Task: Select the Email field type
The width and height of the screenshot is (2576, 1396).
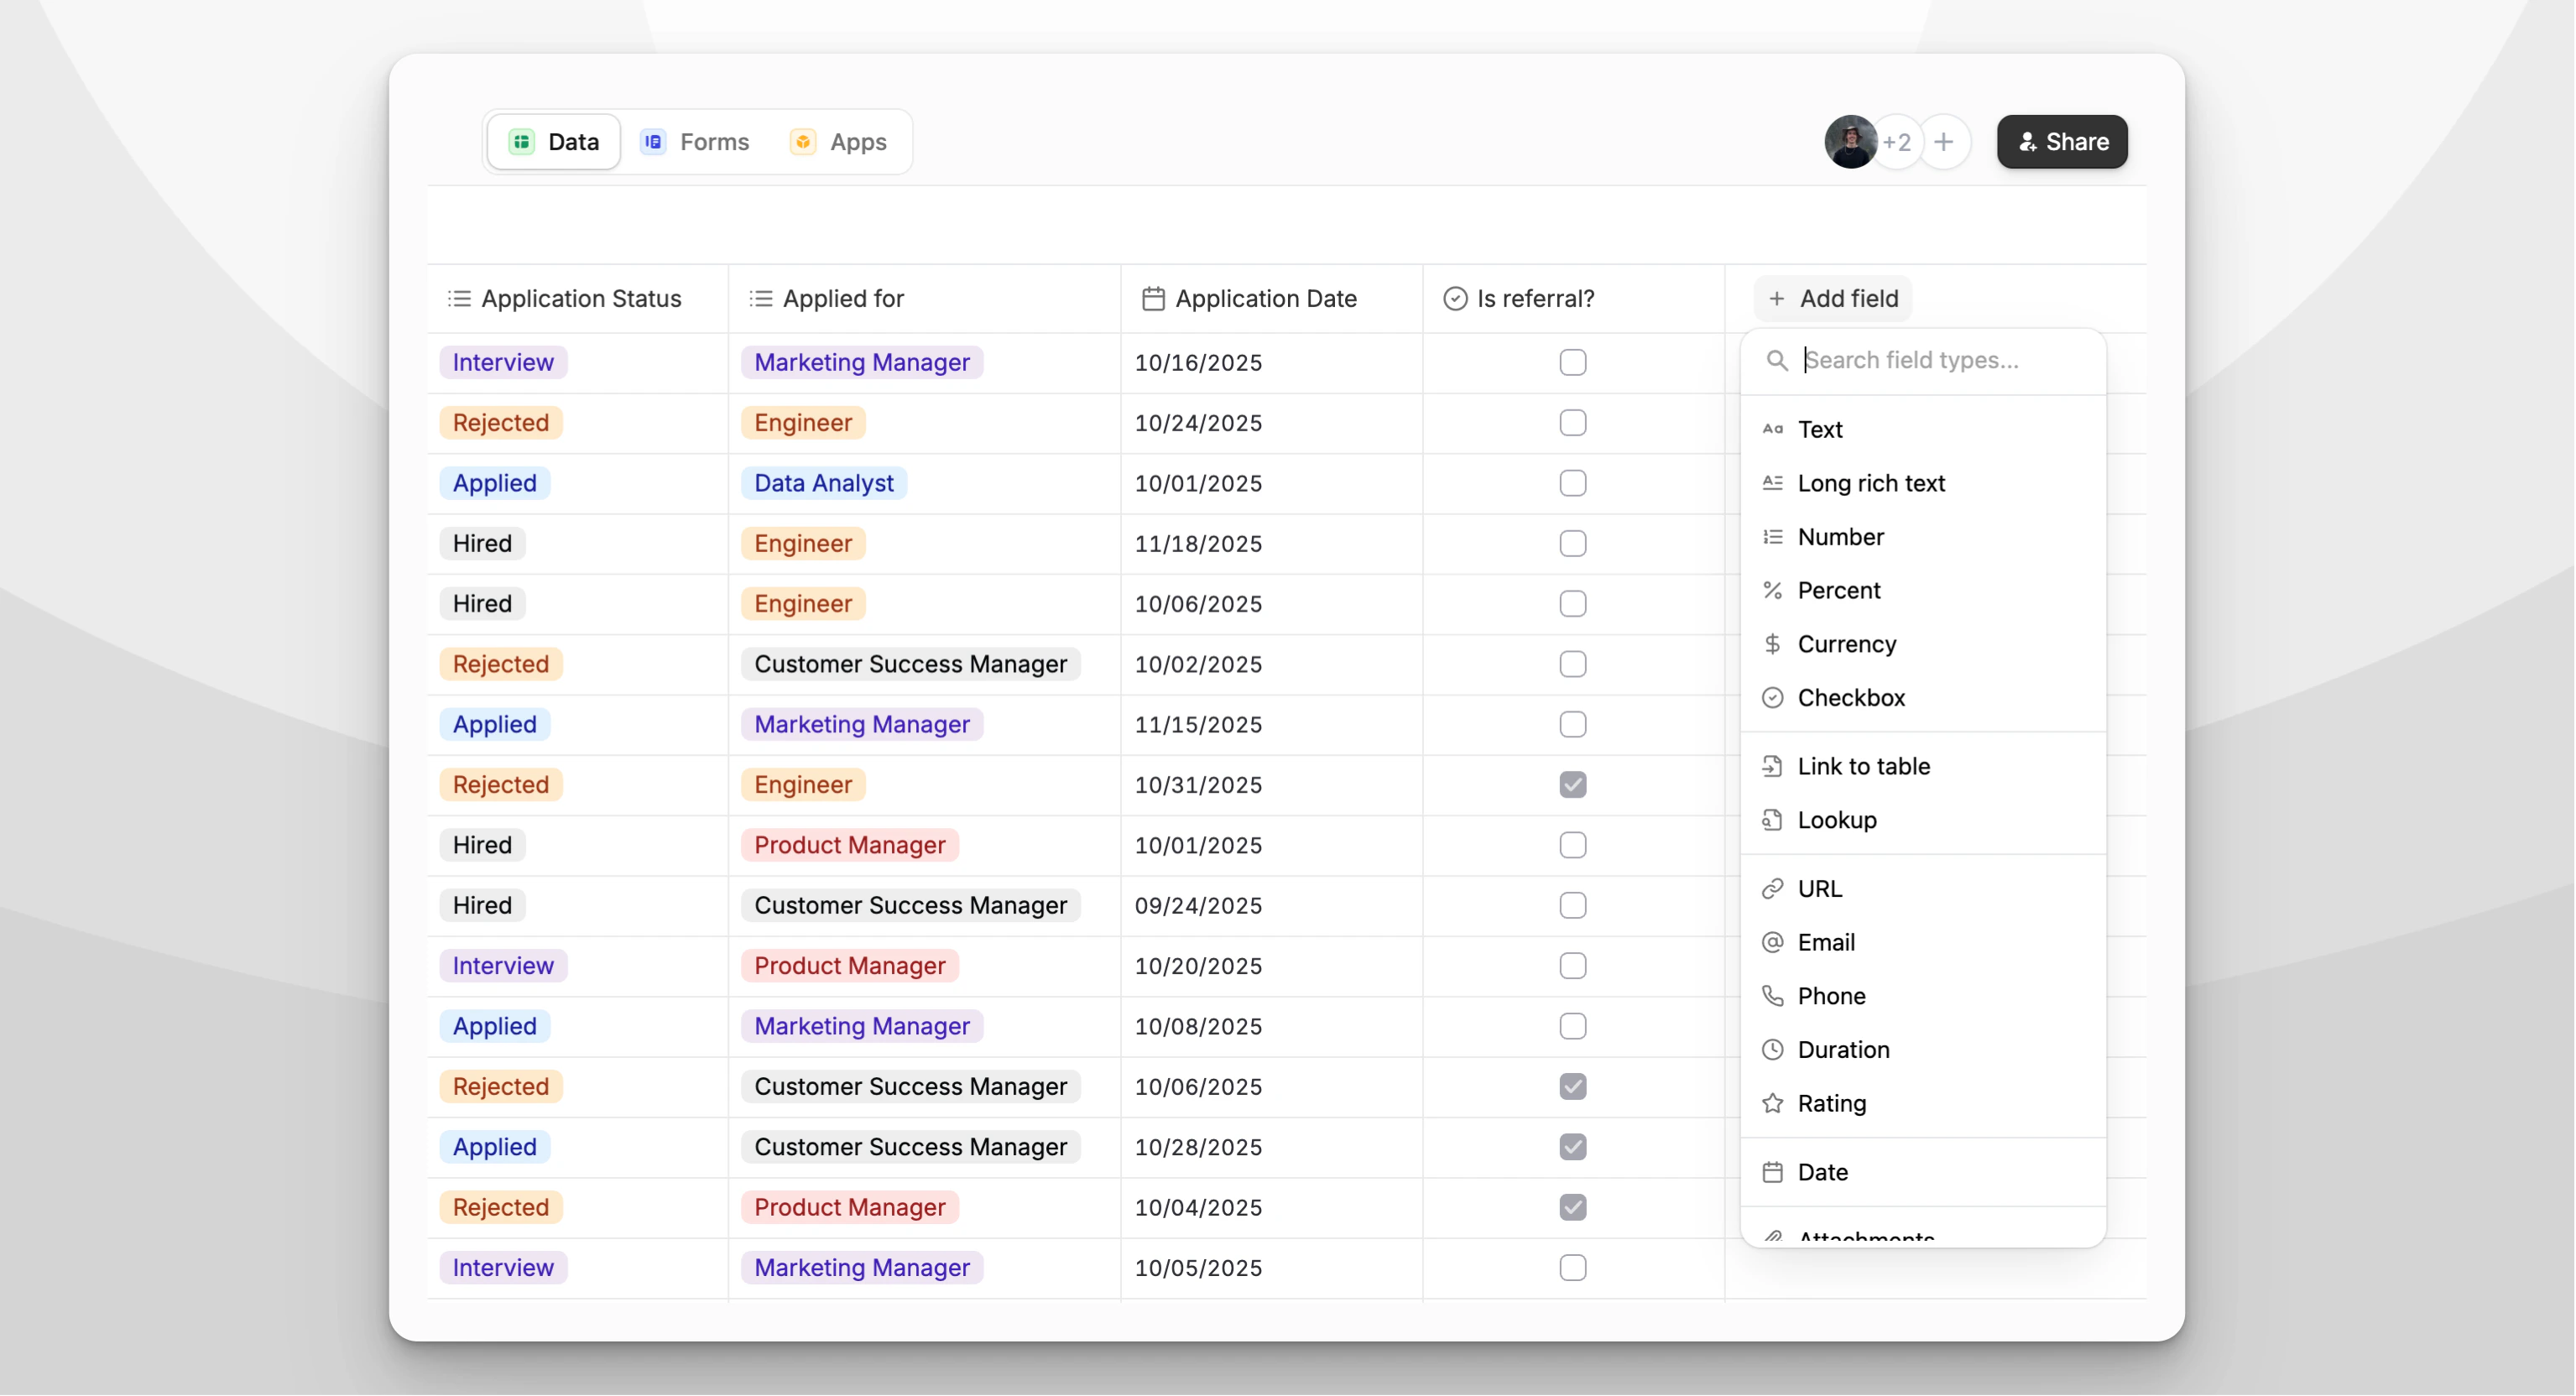Action: tap(1825, 942)
